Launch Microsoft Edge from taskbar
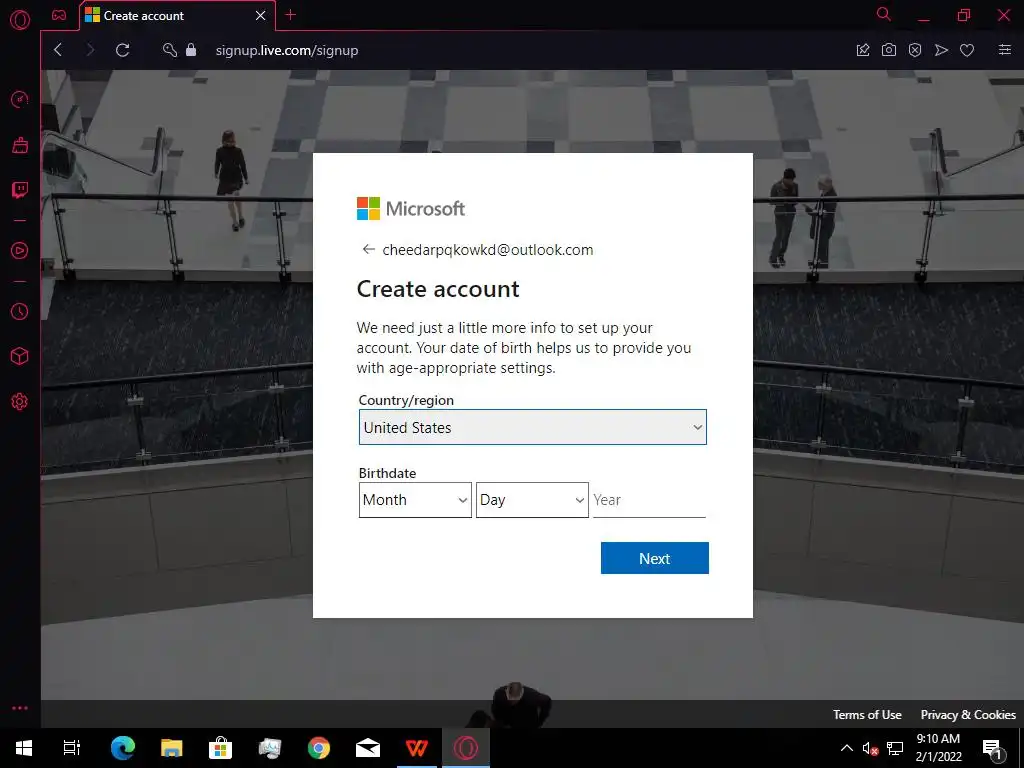This screenshot has width=1024, height=768. click(x=123, y=748)
